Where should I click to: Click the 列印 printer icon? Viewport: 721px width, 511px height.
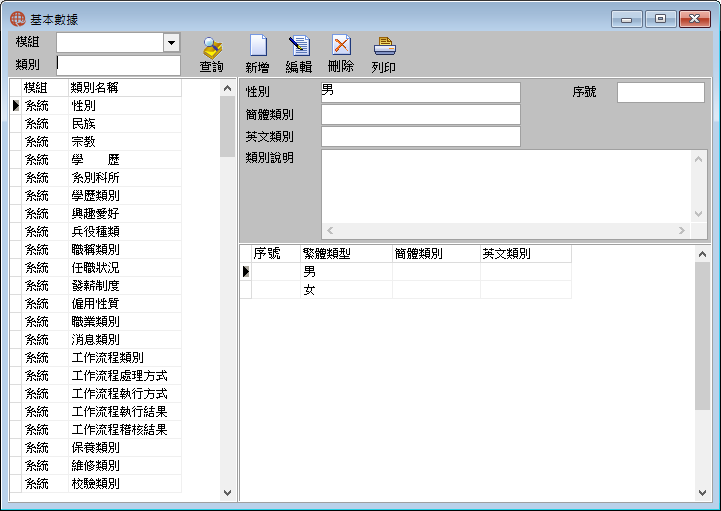coord(384,46)
